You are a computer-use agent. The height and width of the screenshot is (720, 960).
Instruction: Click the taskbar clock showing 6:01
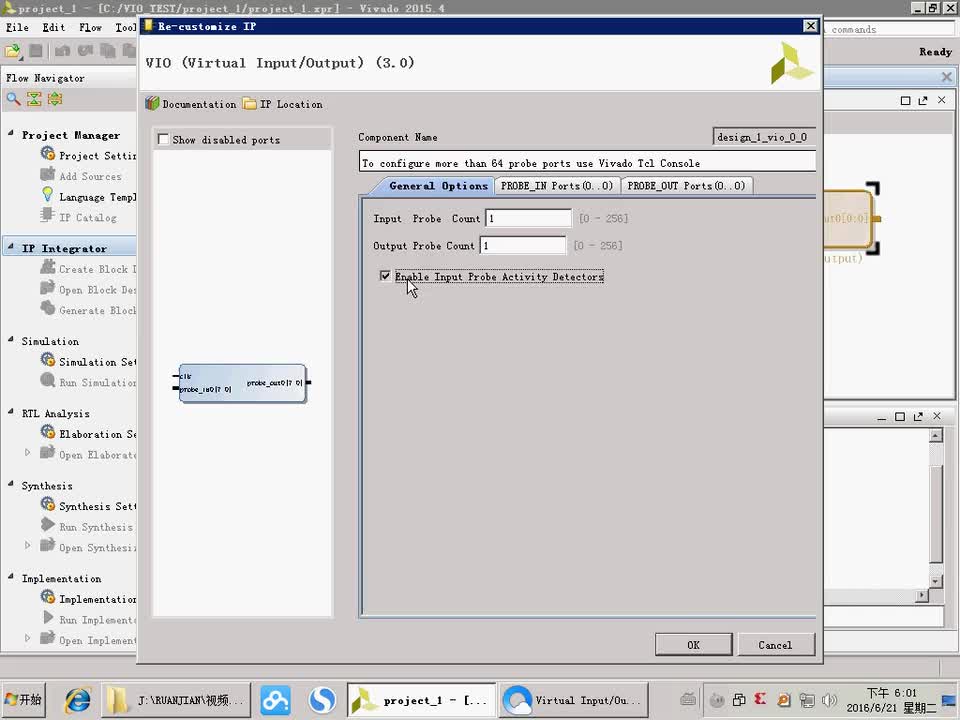click(891, 692)
